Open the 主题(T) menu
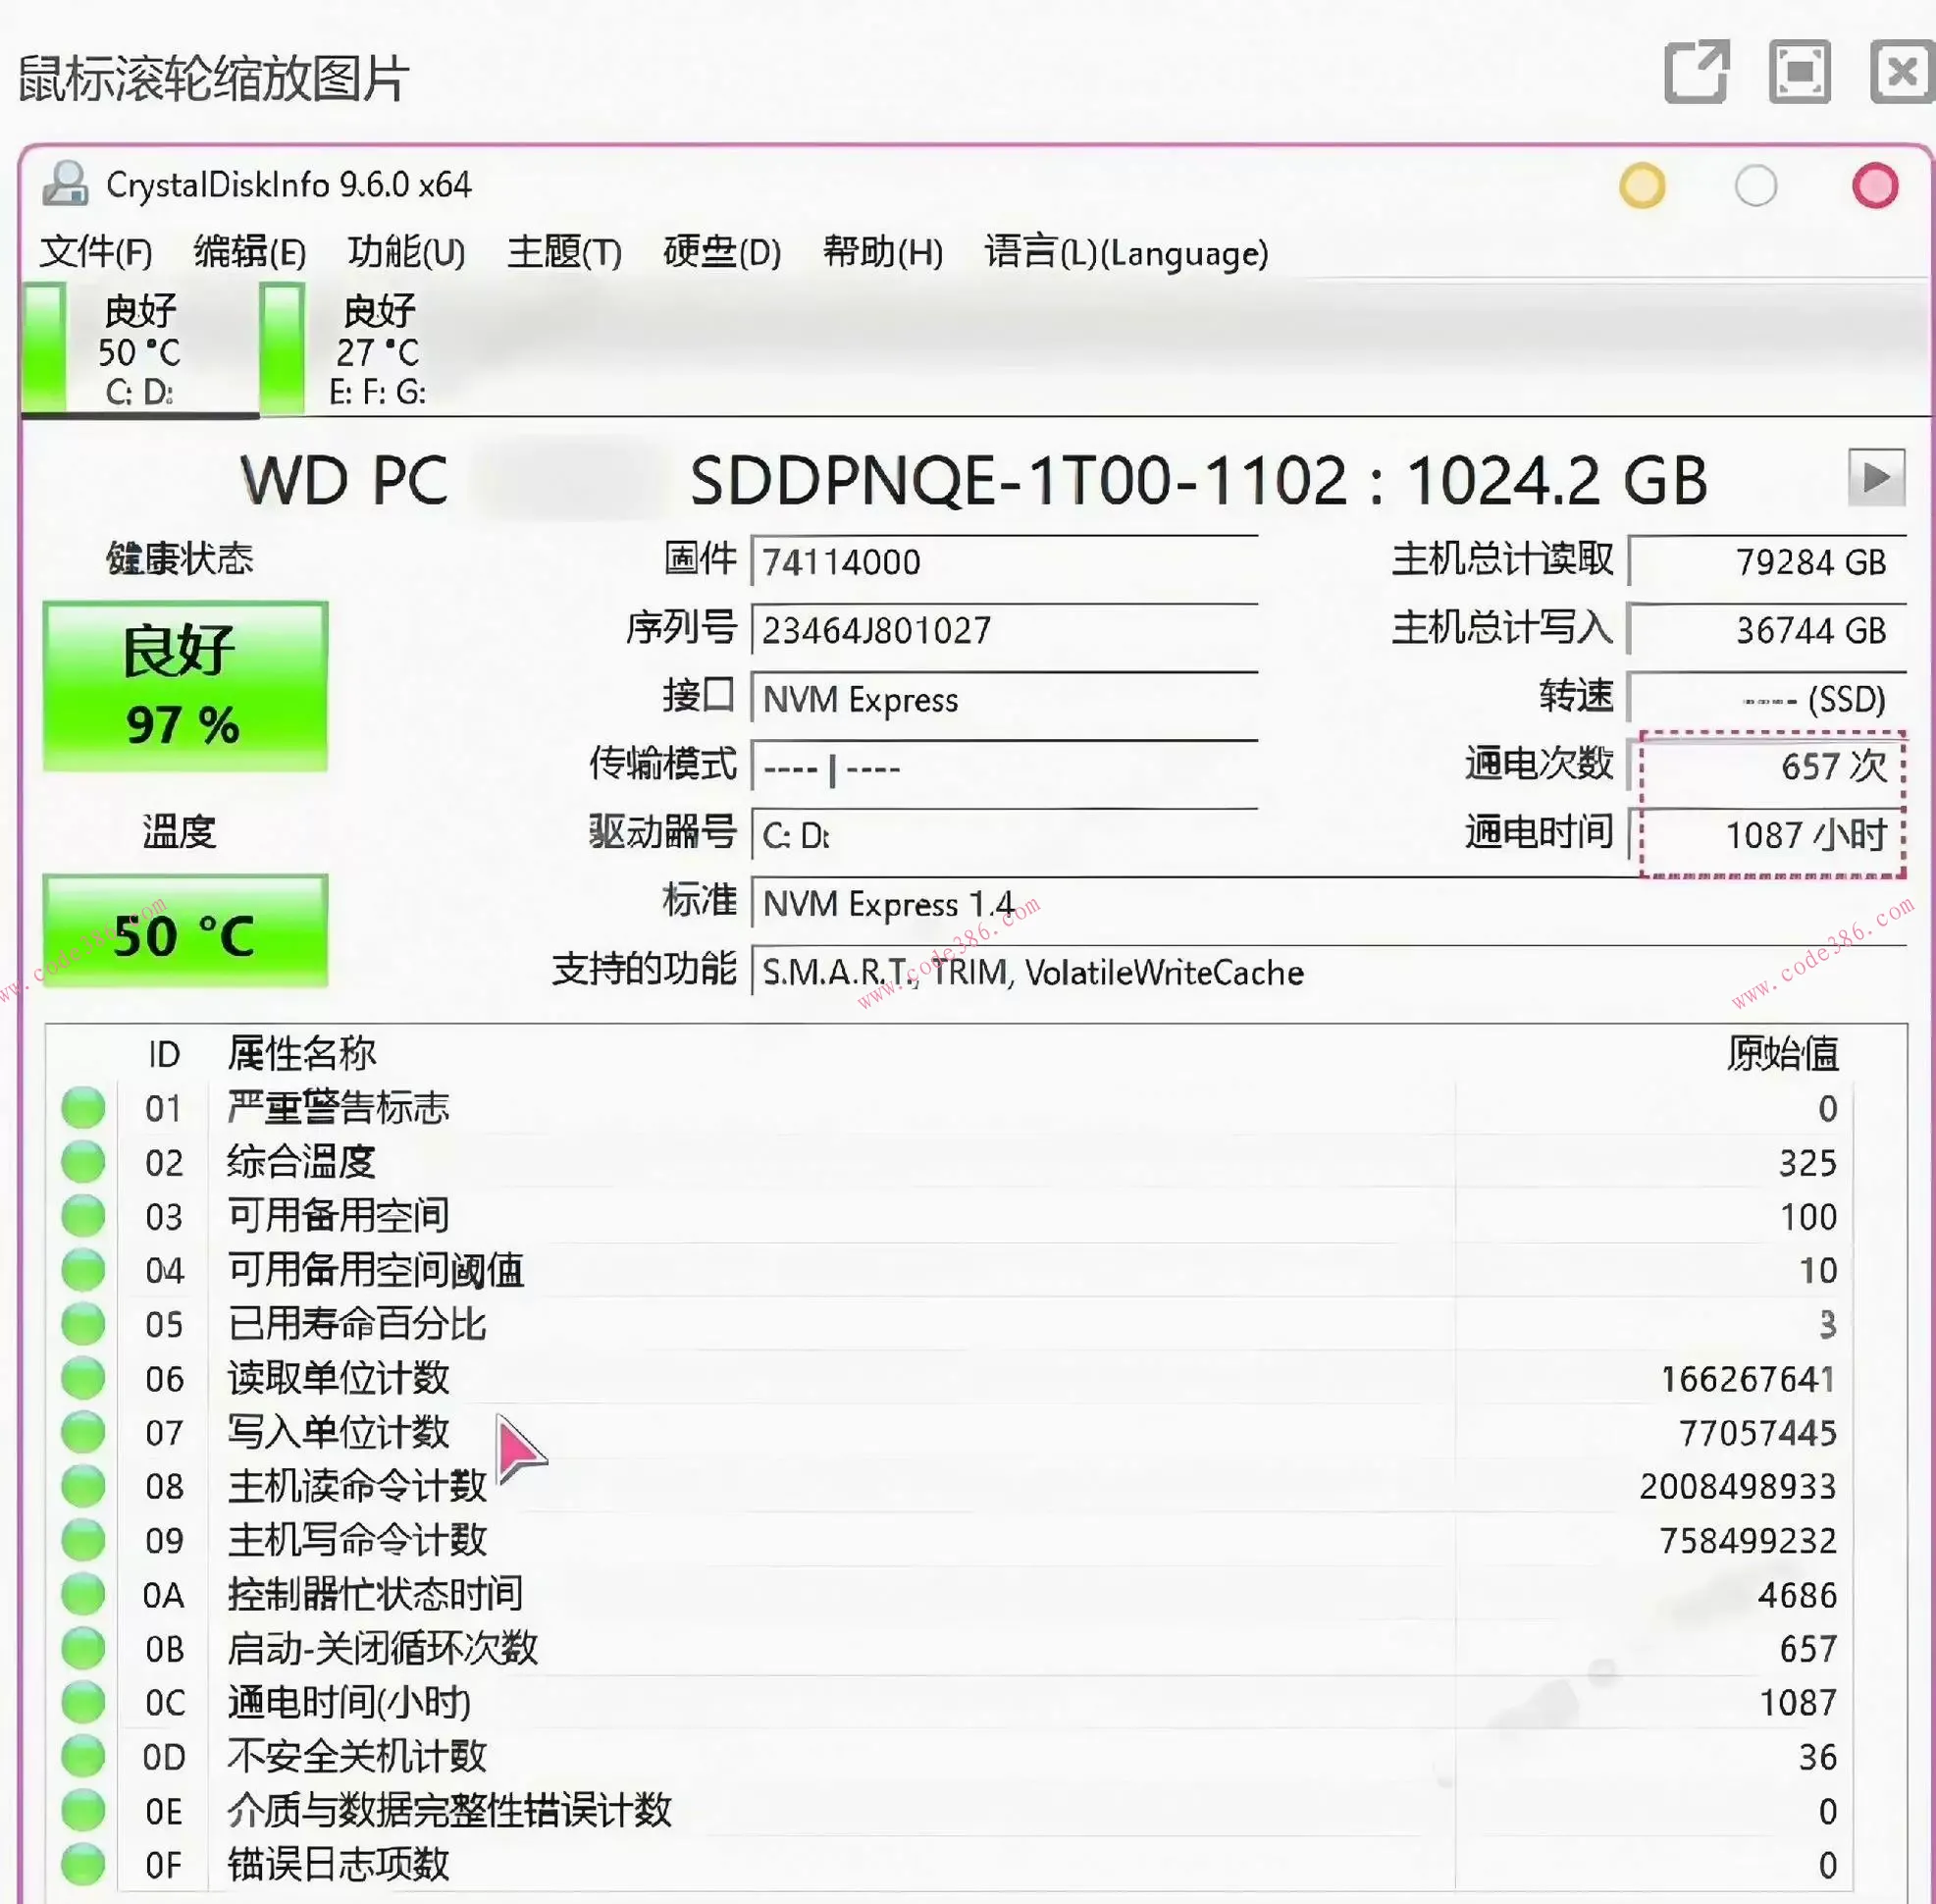Image resolution: width=1936 pixels, height=1904 pixels. click(564, 252)
